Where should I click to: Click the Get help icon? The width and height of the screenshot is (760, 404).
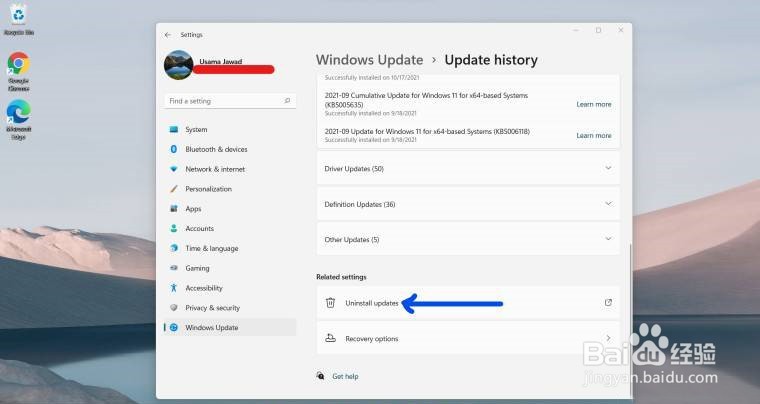(x=320, y=376)
